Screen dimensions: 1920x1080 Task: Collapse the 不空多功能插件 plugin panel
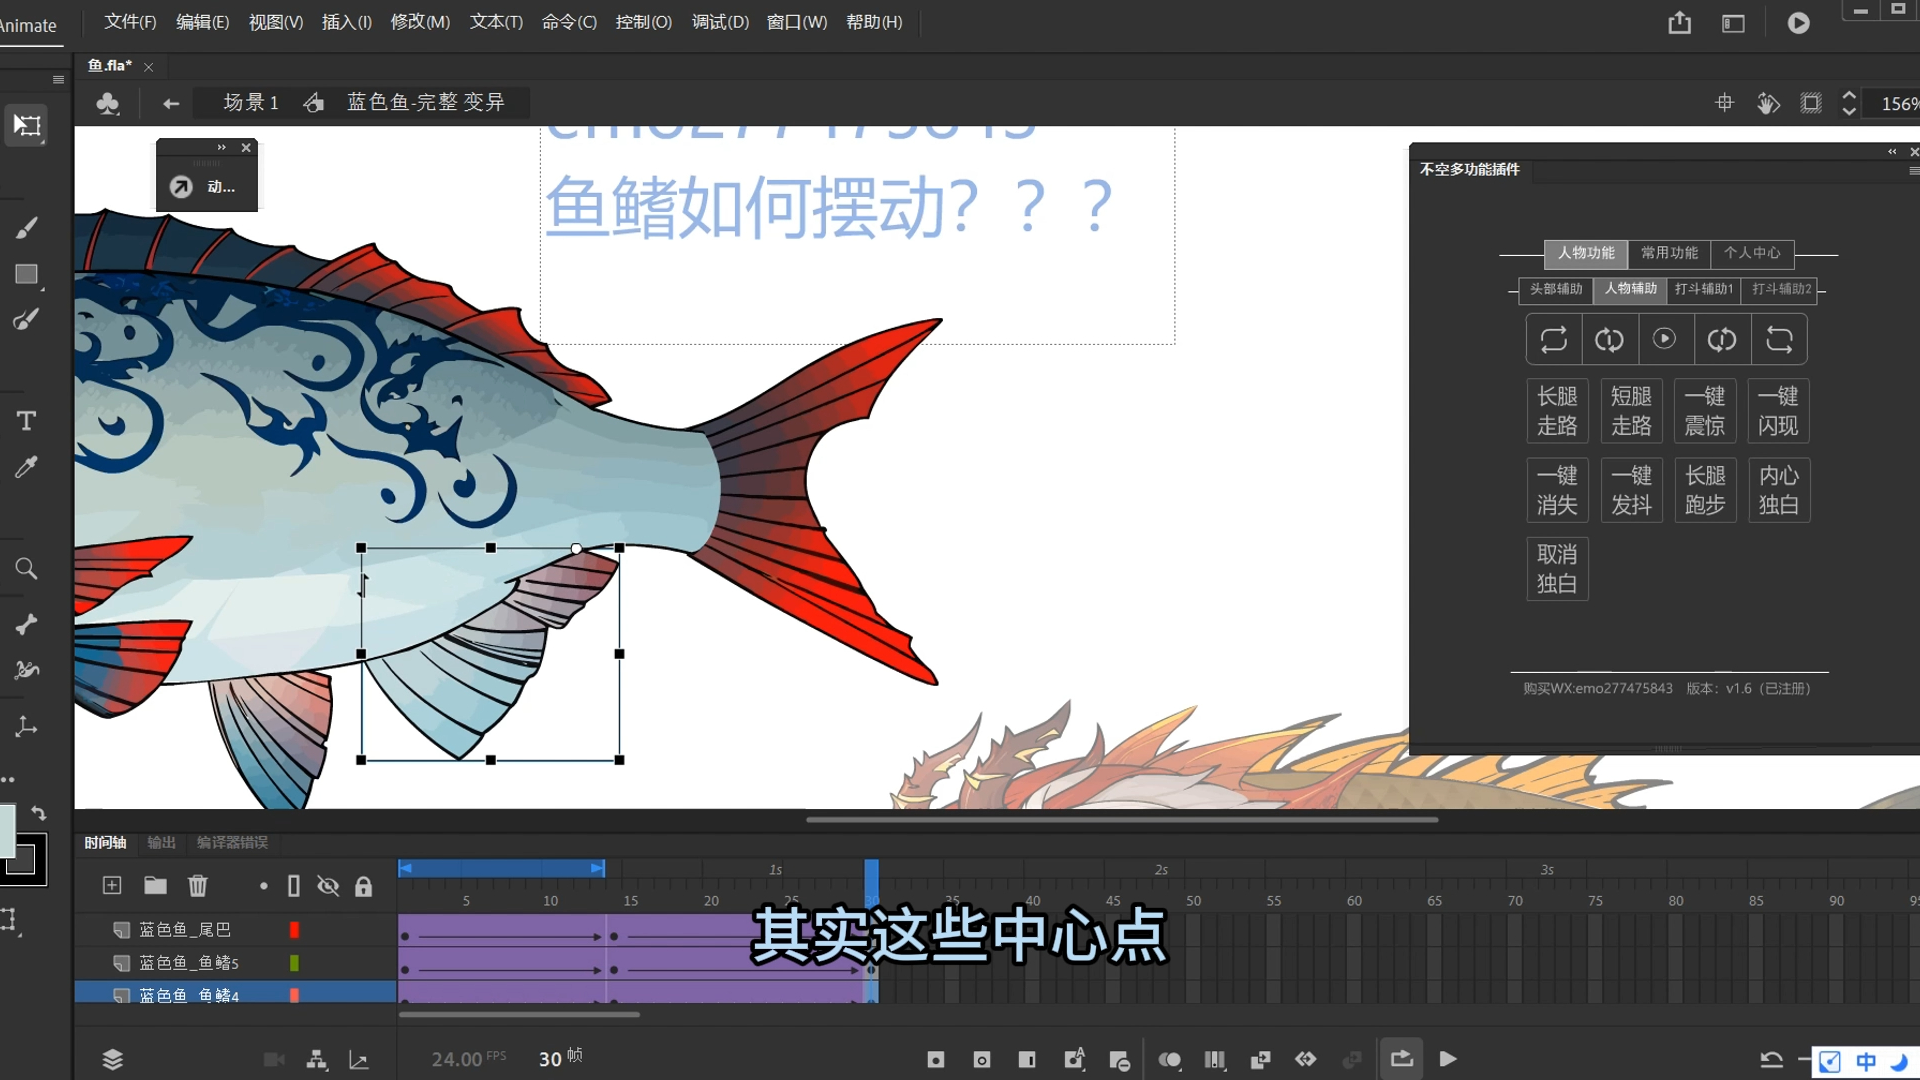(1892, 152)
